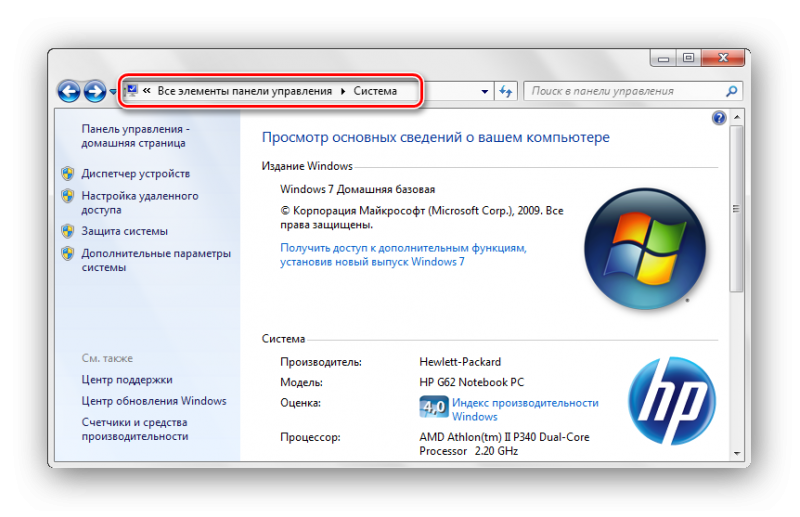This screenshot has height=517, width=800.
Task: Refresh the page with the refresh icon
Action: [x=506, y=92]
